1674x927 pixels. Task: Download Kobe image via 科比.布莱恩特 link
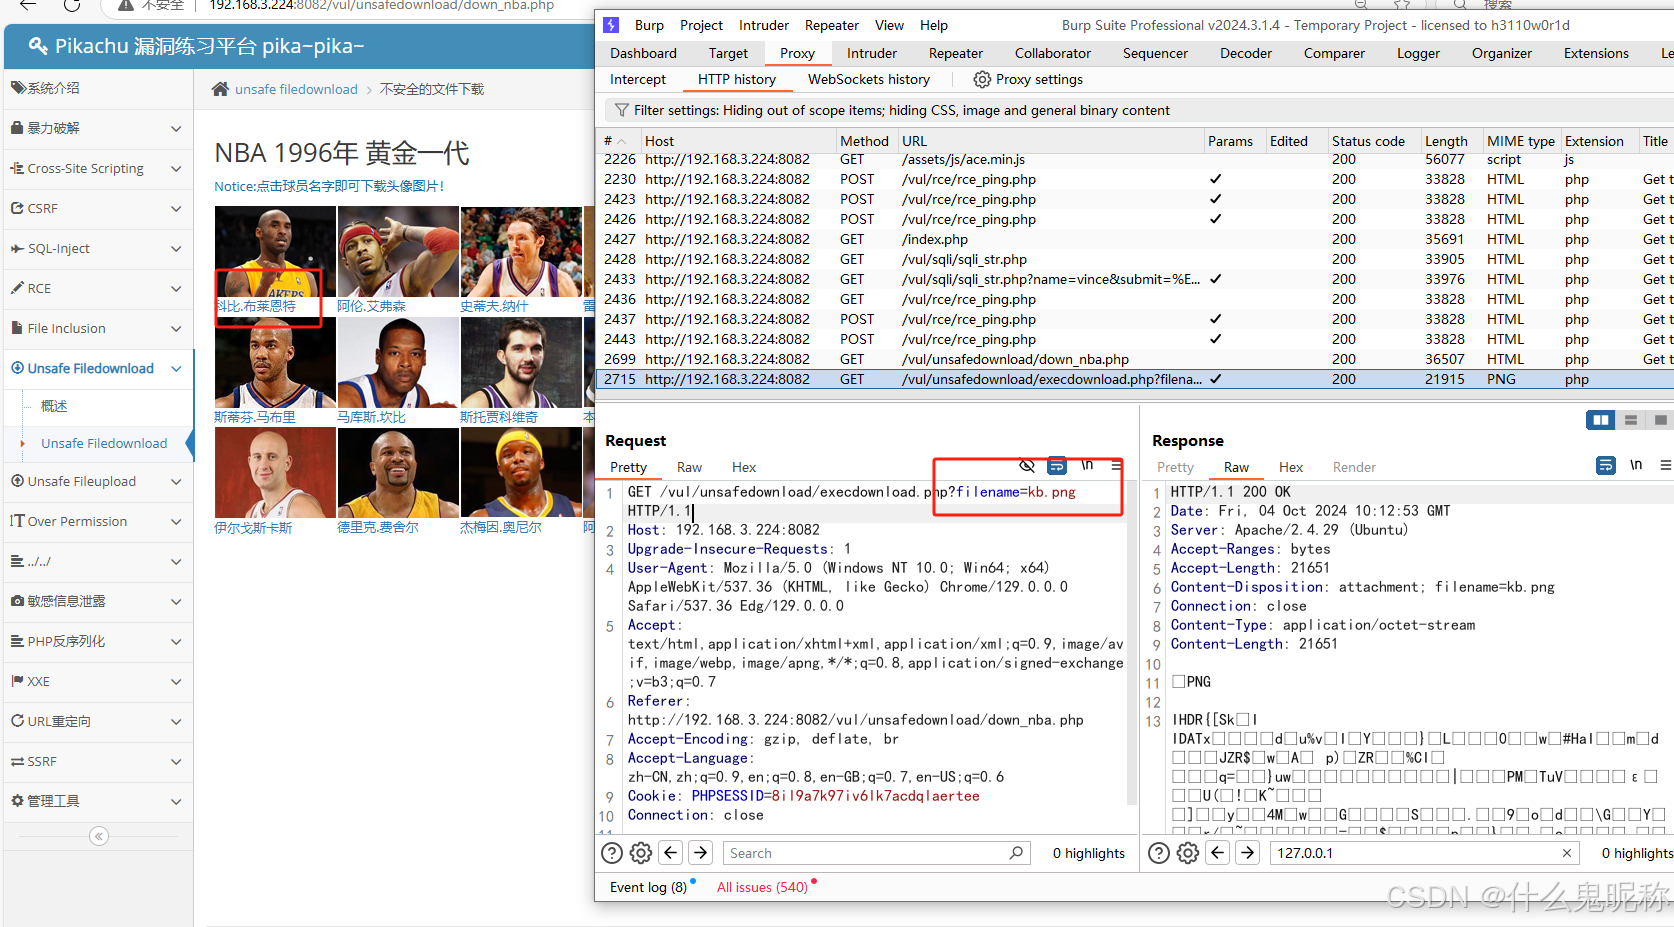click(x=256, y=306)
